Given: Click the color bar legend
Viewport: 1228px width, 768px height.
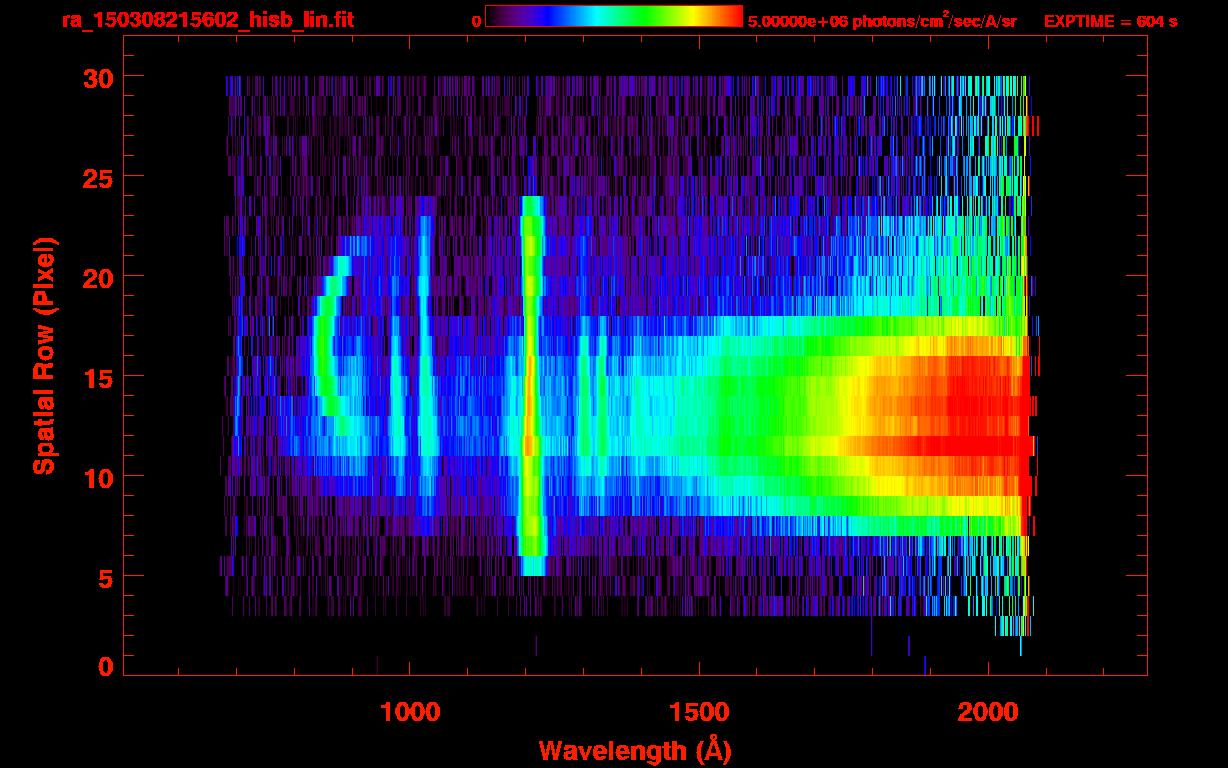Looking at the screenshot, I should 614,17.
